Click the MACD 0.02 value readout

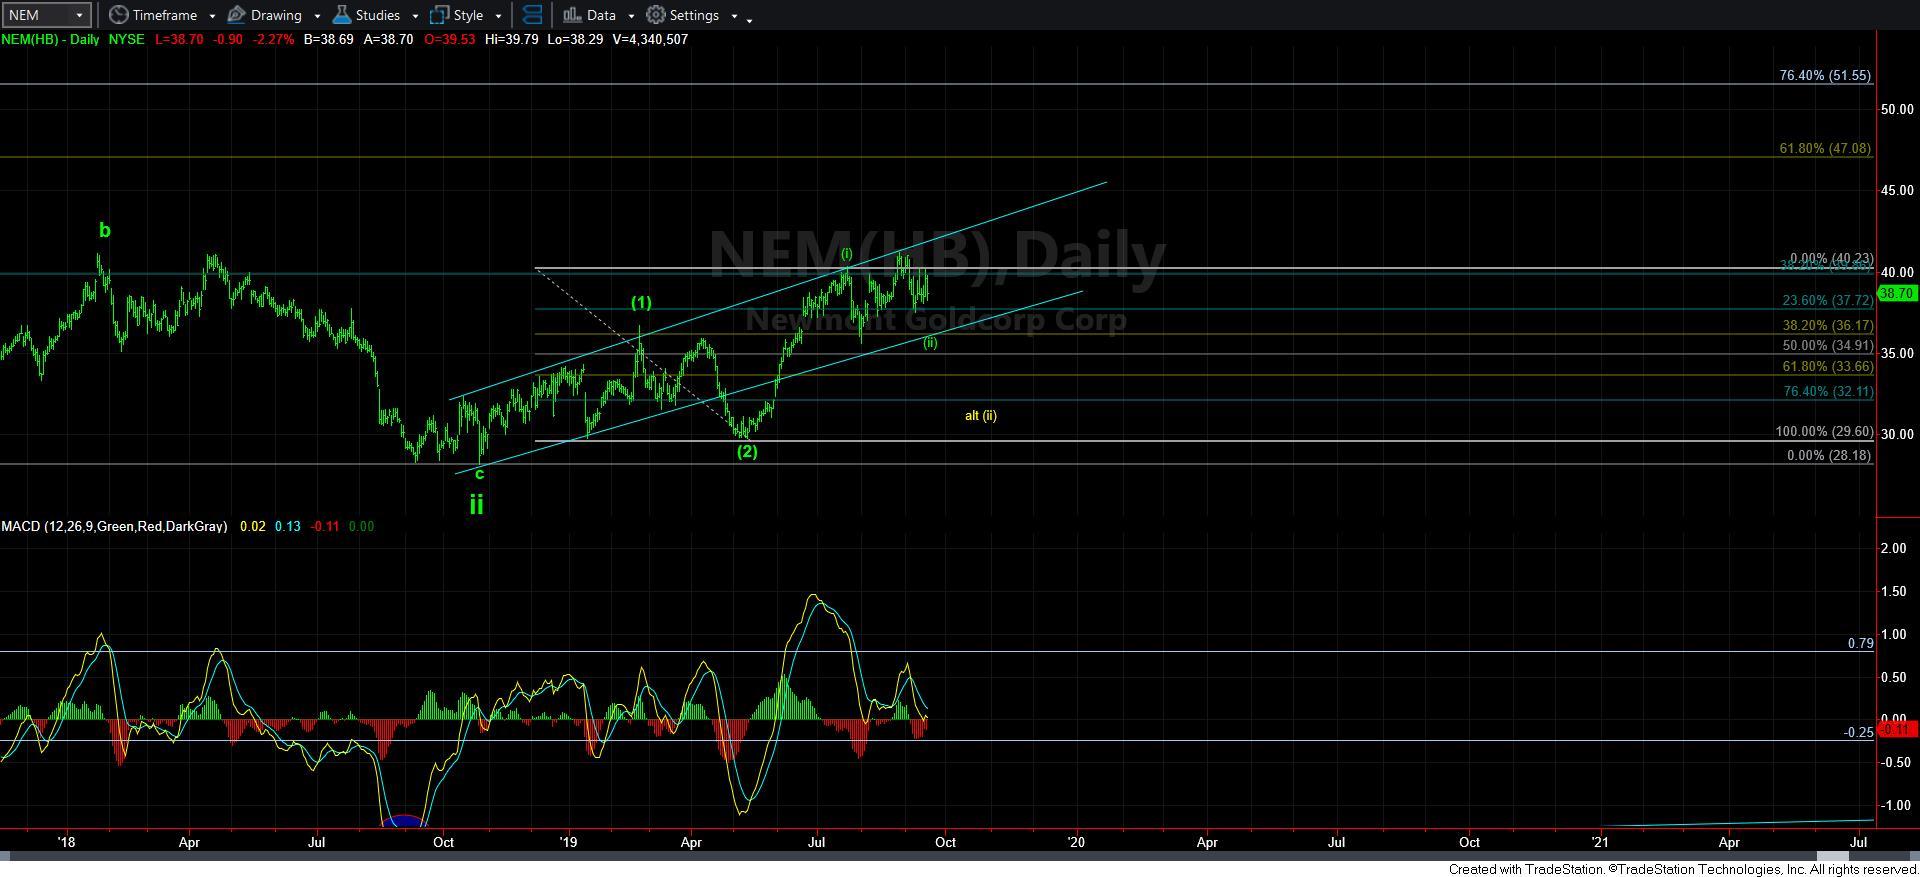click(x=253, y=526)
